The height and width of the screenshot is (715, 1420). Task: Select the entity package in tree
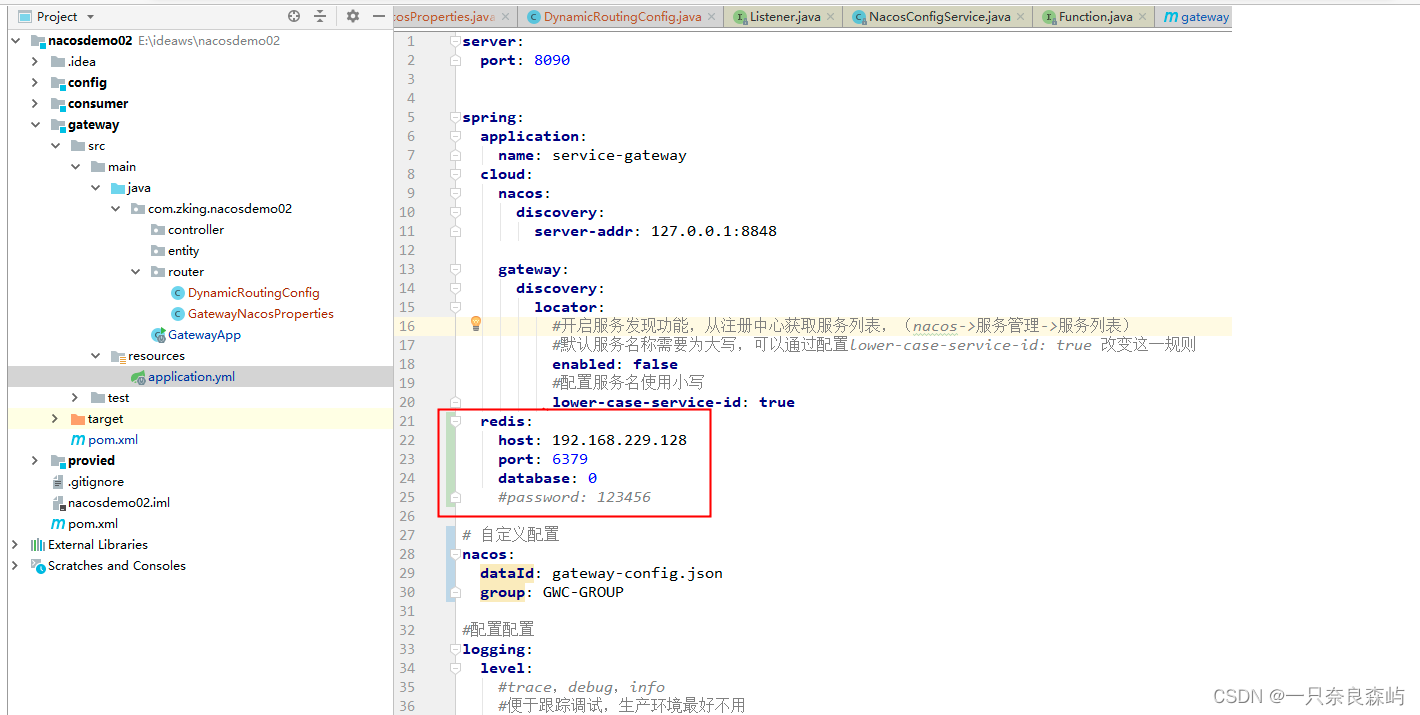(x=183, y=251)
